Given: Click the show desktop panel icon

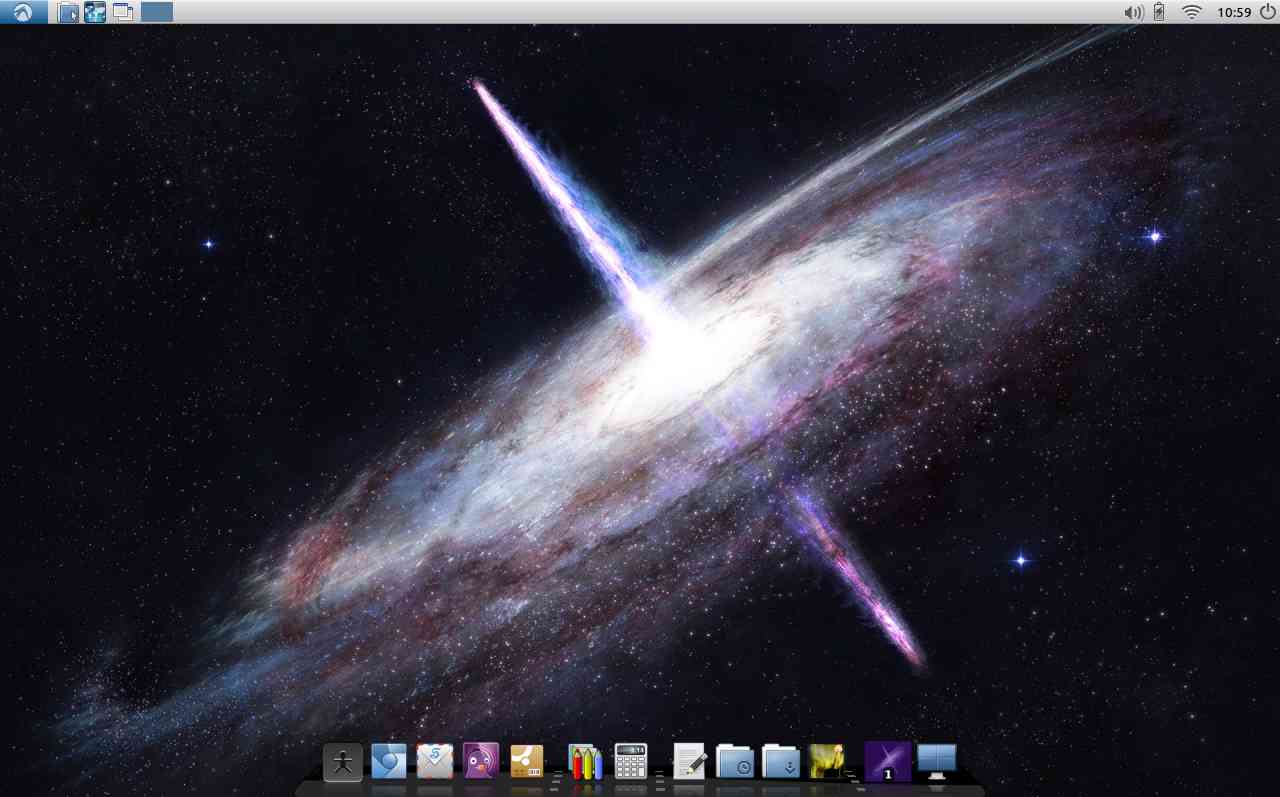Looking at the screenshot, I should click(68, 12).
